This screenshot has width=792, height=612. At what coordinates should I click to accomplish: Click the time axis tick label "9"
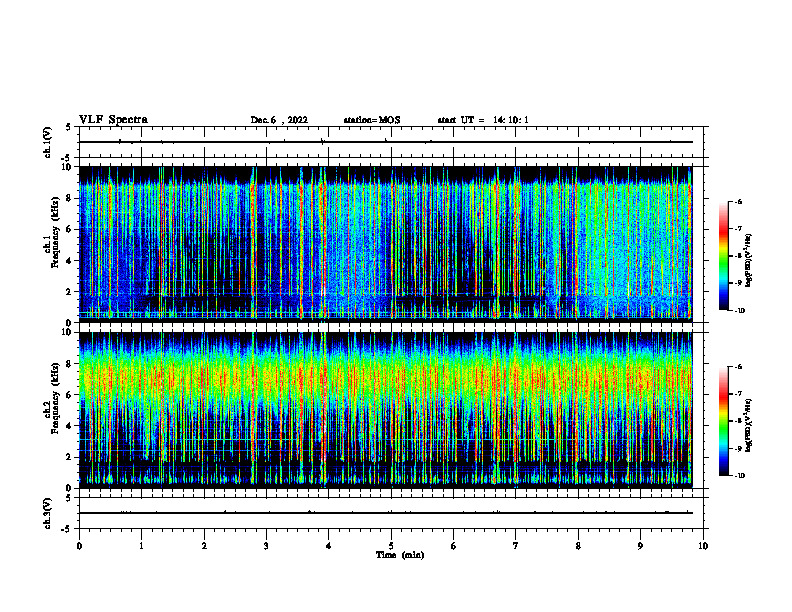pyautogui.click(x=640, y=546)
